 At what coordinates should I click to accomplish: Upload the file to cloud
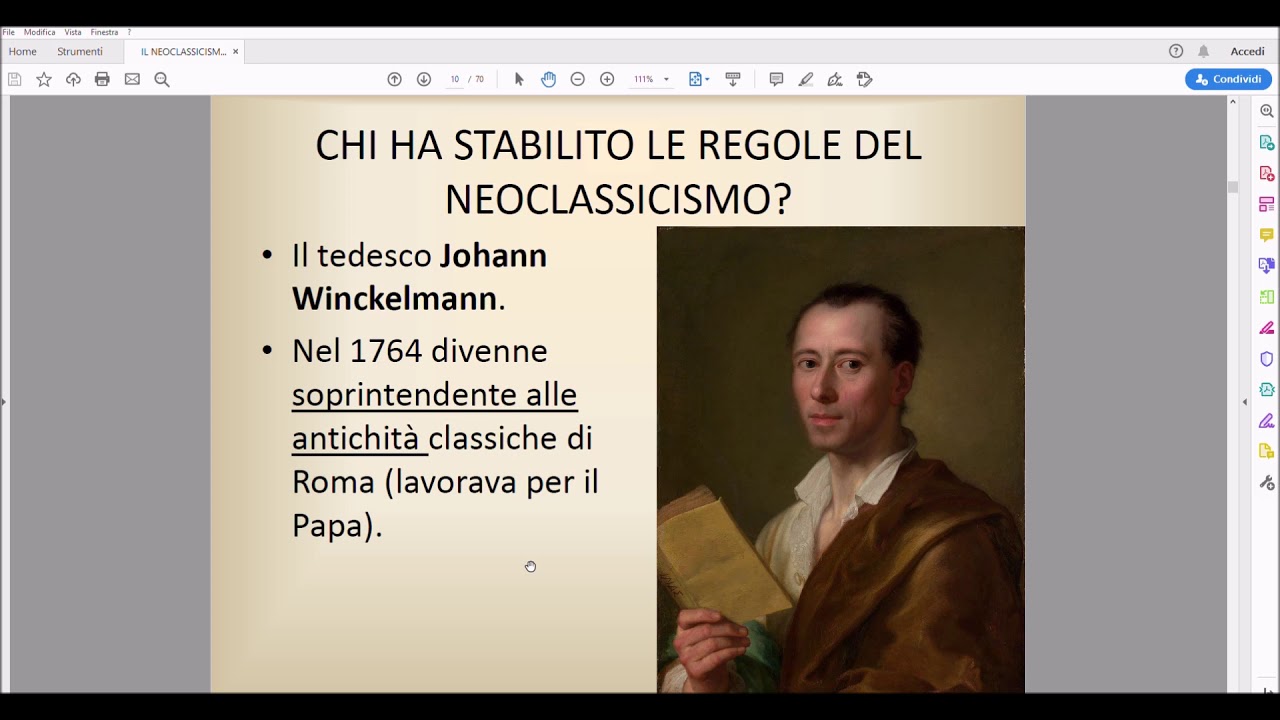click(x=73, y=79)
